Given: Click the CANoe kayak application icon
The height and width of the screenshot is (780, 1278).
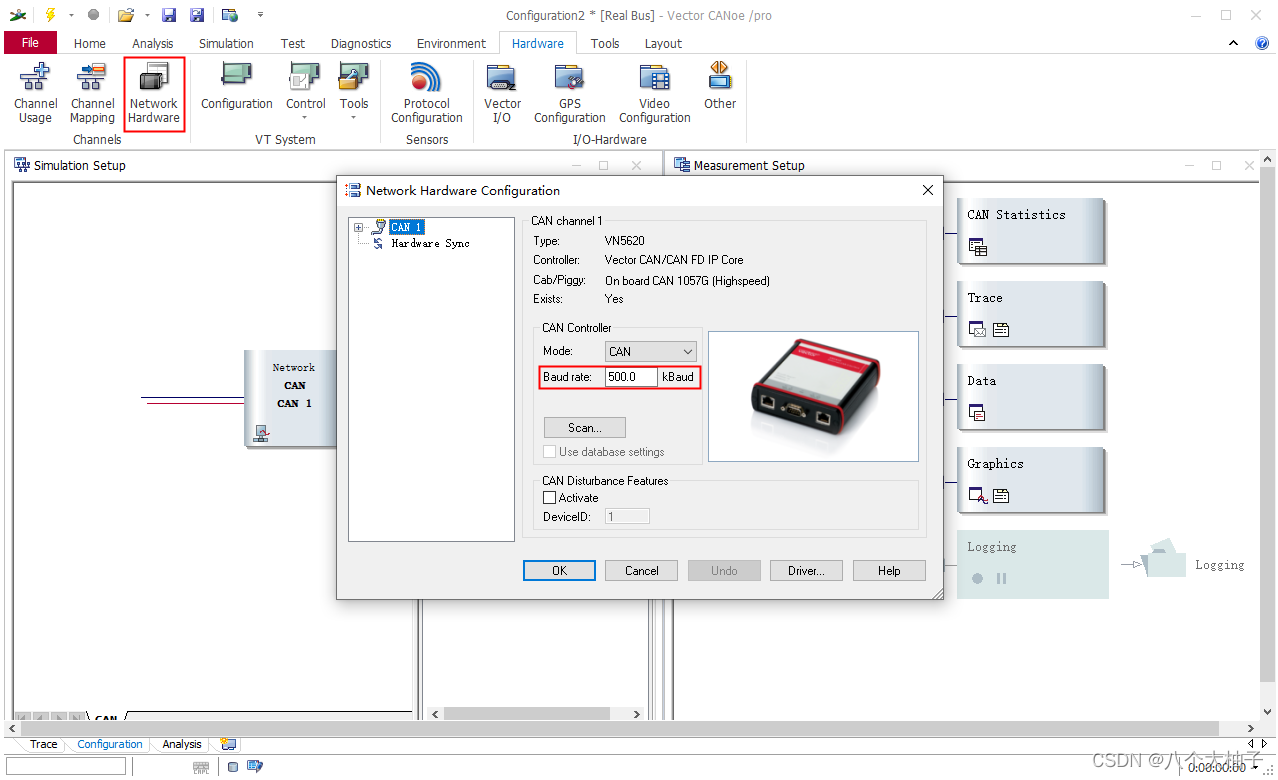Looking at the screenshot, I should (18, 15).
